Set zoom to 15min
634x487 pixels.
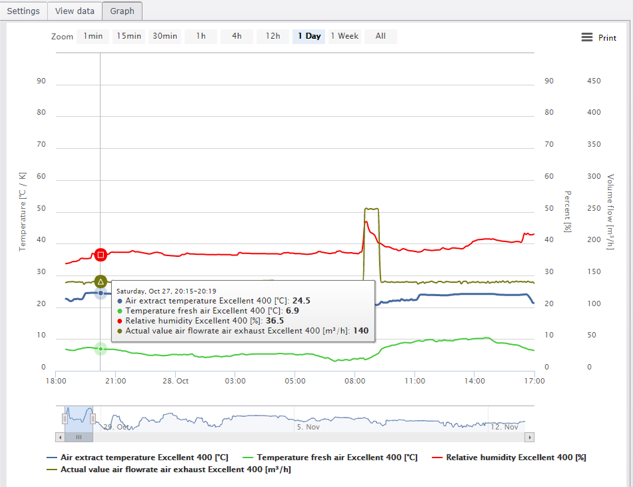tap(129, 36)
